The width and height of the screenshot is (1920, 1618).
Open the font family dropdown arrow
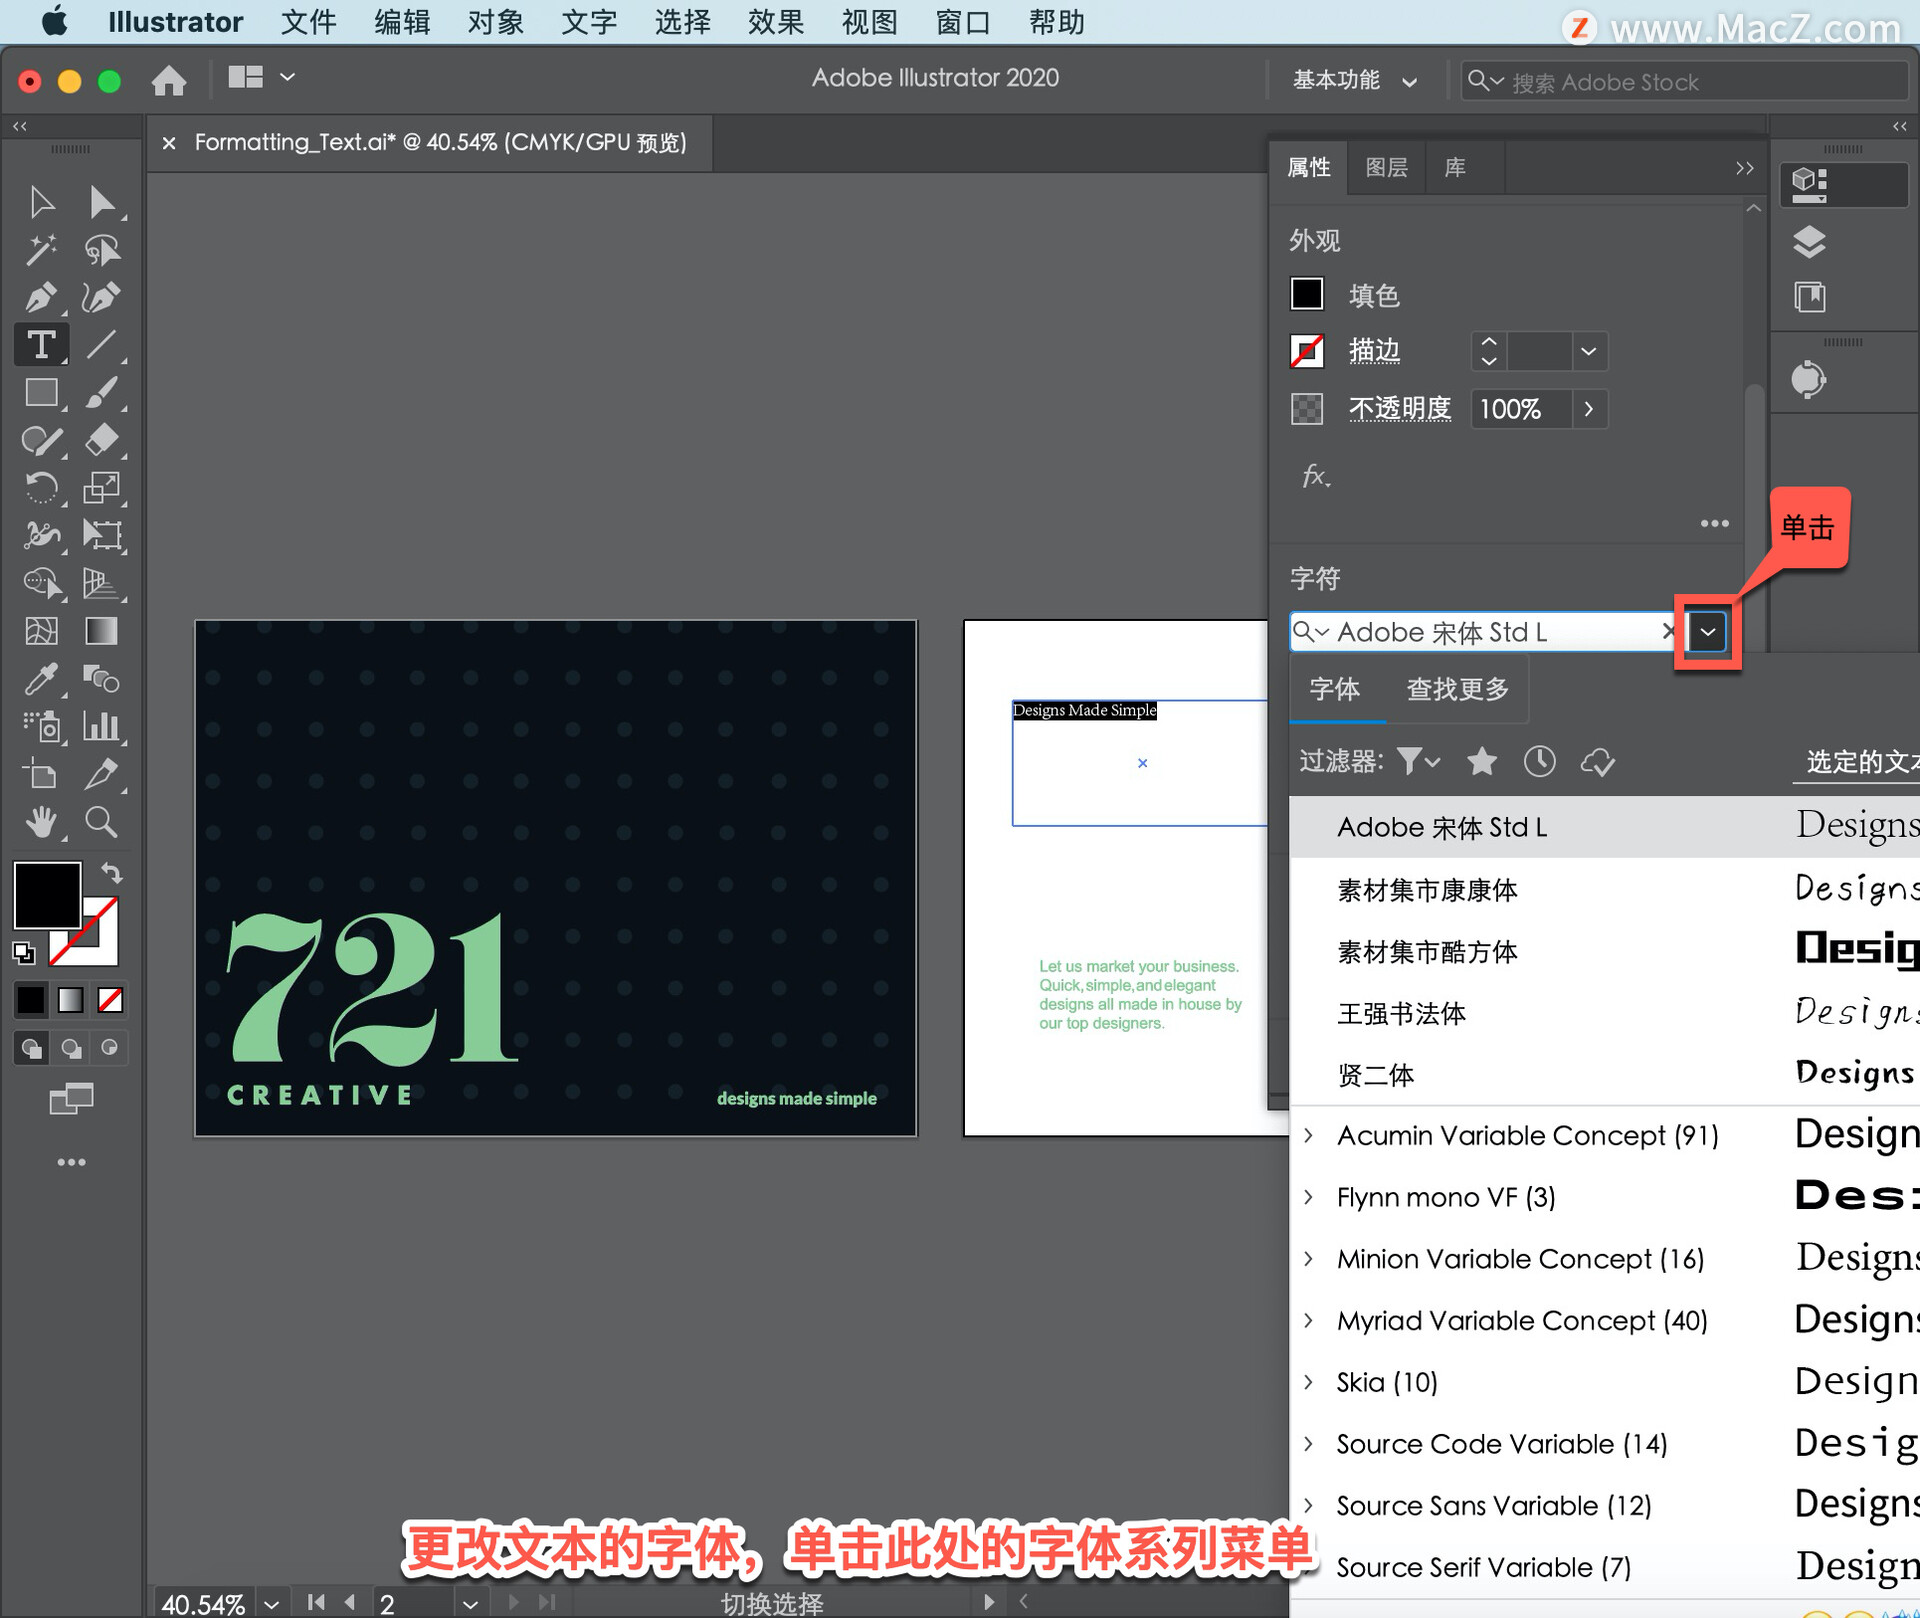tap(1708, 632)
